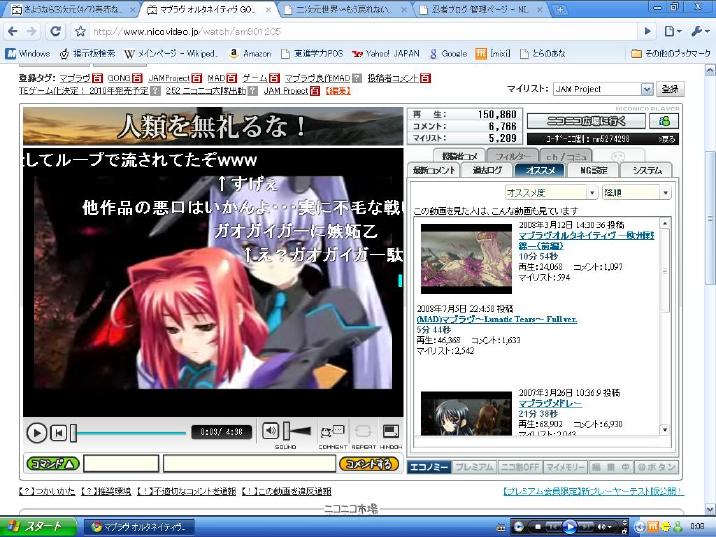Click the SOUND volume slider
716x537 pixels.
296,431
